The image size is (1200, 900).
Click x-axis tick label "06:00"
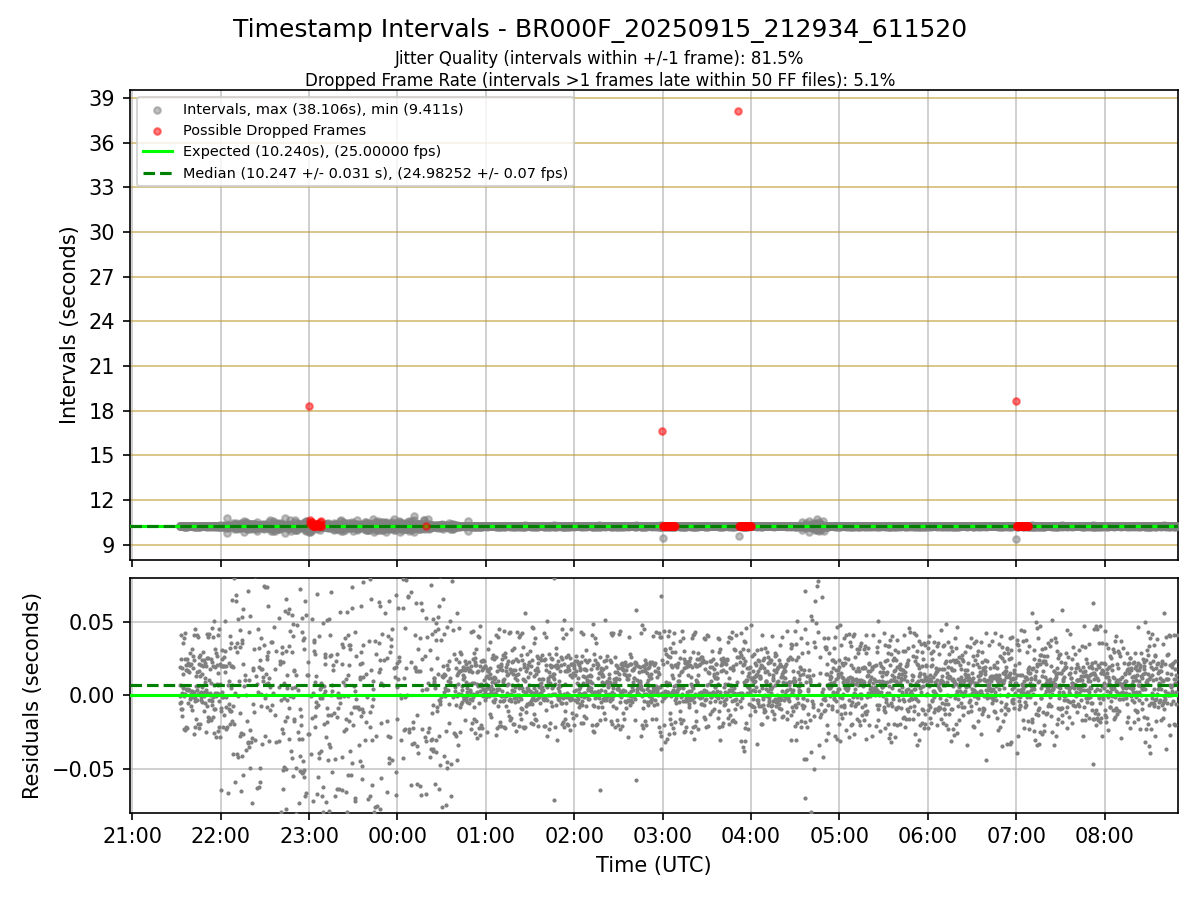(928, 835)
